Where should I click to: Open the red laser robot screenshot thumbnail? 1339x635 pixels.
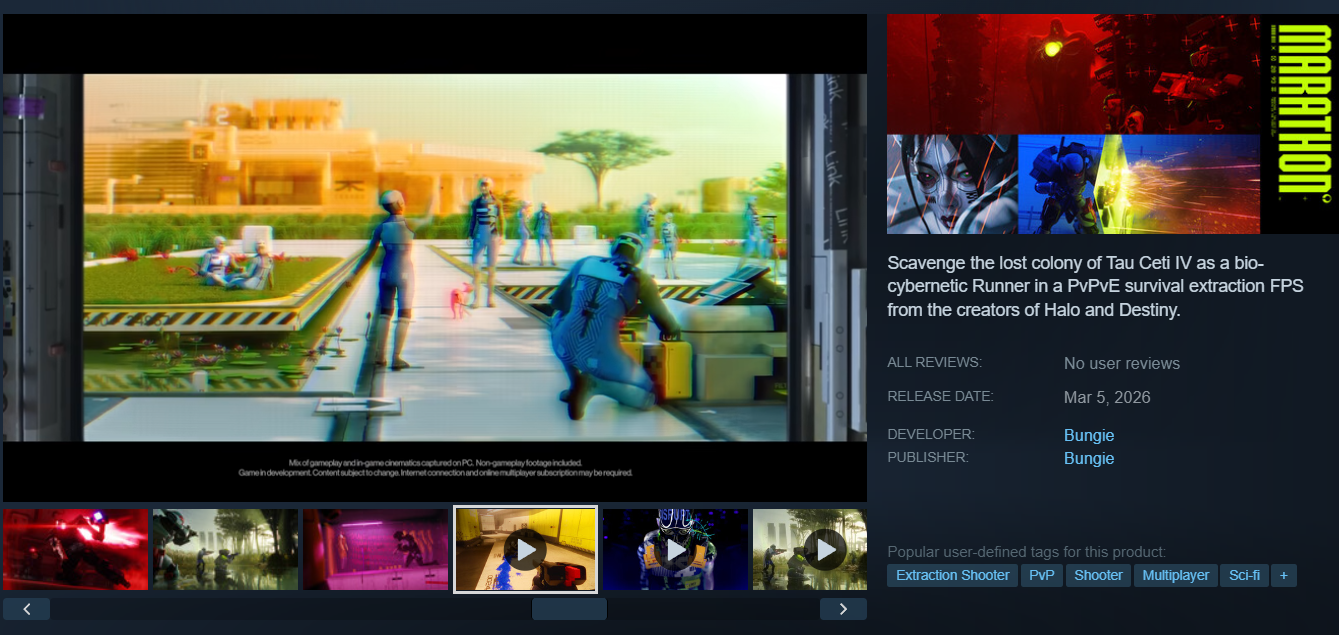coord(76,549)
